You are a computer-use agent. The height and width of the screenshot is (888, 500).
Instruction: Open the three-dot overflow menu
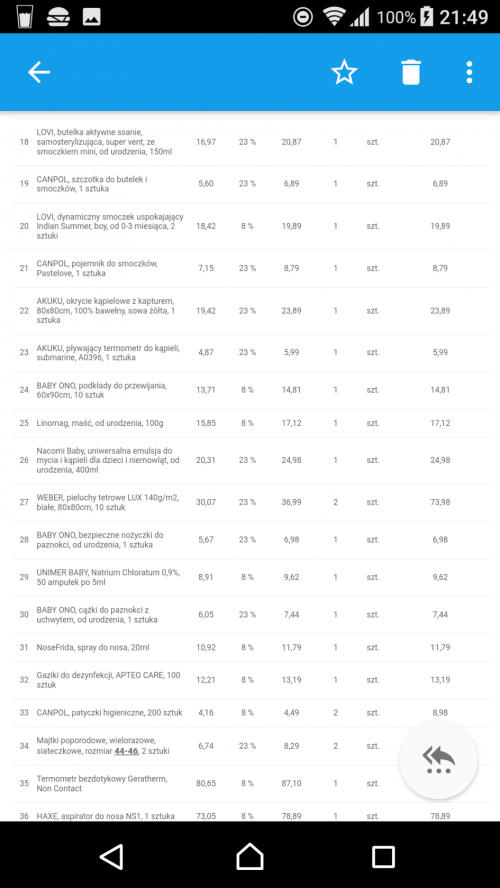tap(469, 72)
